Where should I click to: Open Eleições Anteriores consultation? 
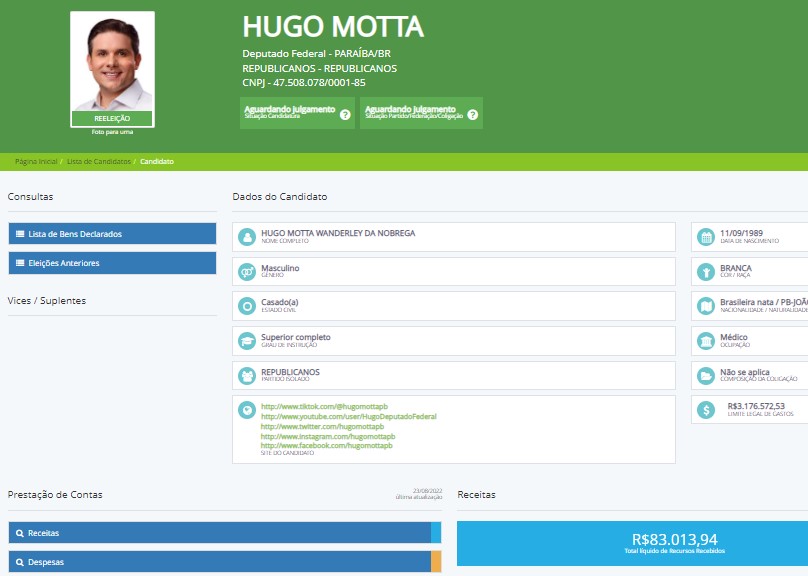coord(112,263)
